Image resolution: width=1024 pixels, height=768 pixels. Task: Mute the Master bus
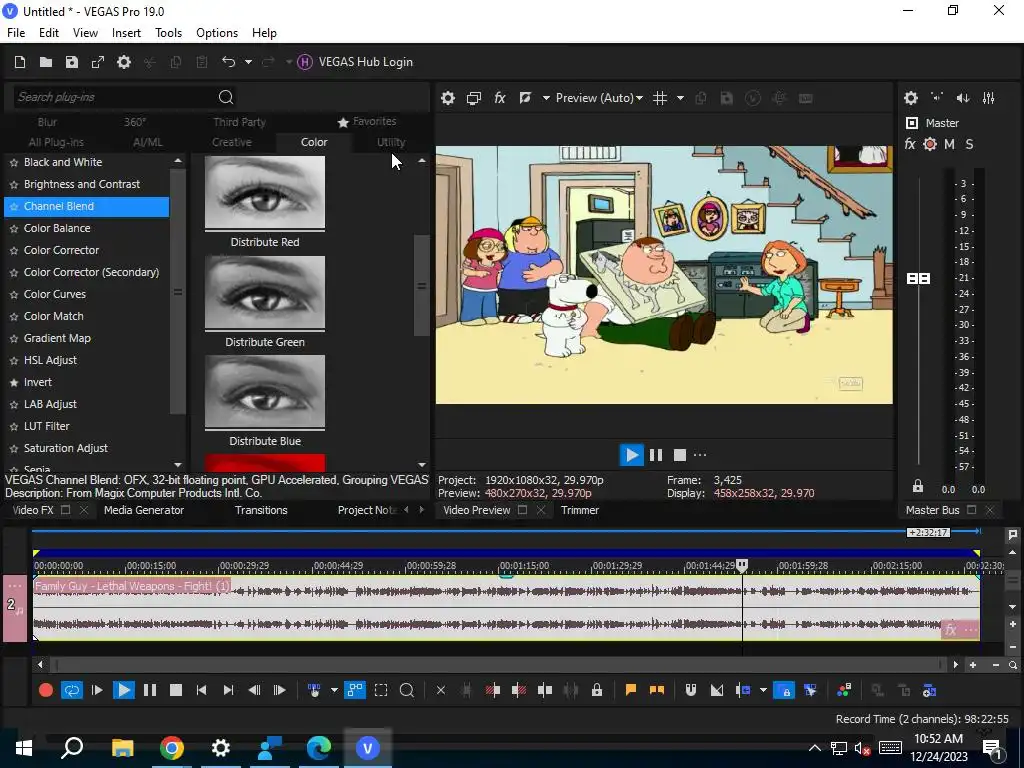(x=950, y=144)
